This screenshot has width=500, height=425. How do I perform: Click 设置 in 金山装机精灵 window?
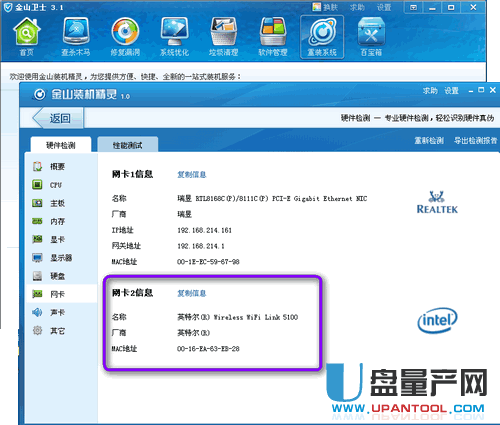(451, 91)
